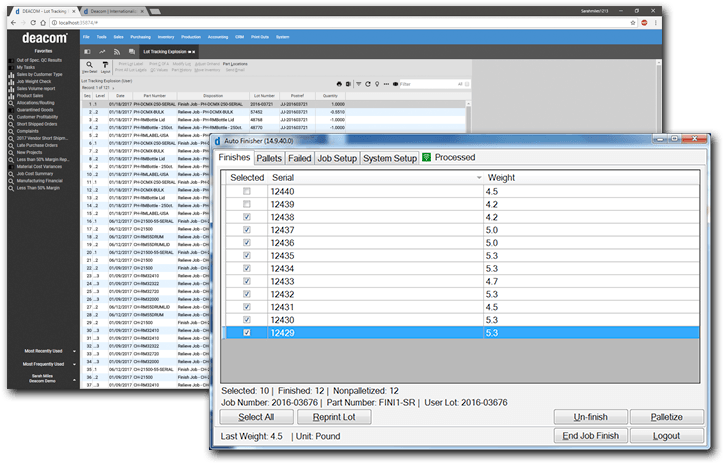The image size is (723, 463).
Task: Open the Production menu in Deacom
Action: point(191,37)
